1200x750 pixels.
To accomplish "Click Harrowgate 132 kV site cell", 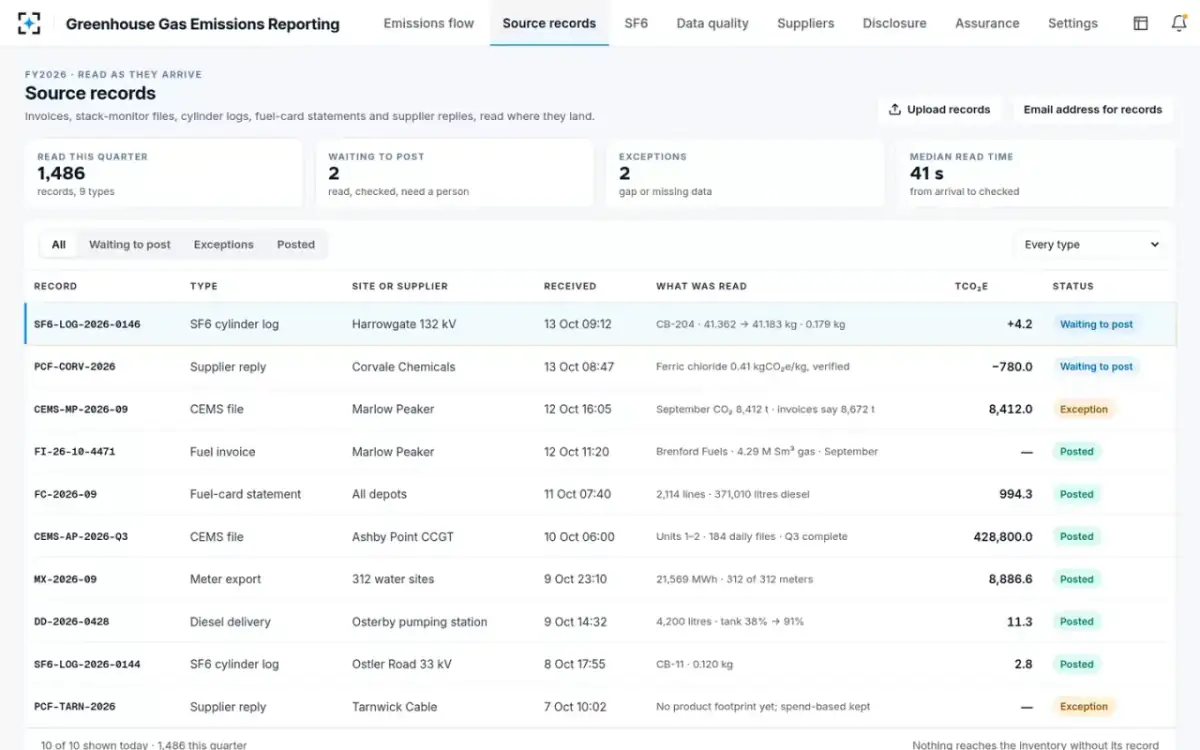I will pos(404,324).
